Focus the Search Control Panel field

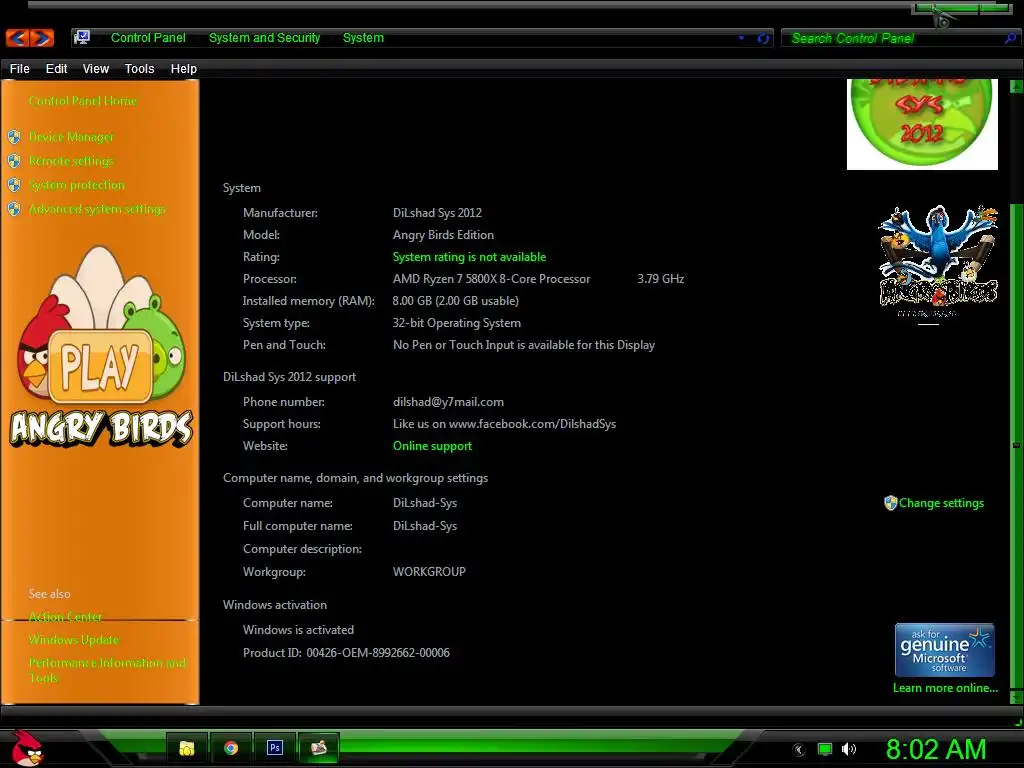[895, 39]
